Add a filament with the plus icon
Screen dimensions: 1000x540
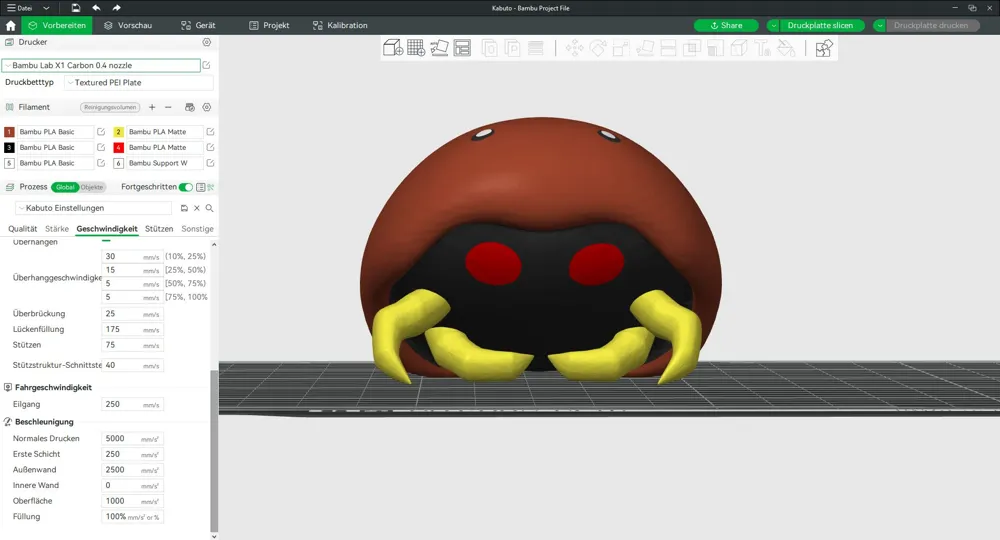click(x=152, y=107)
